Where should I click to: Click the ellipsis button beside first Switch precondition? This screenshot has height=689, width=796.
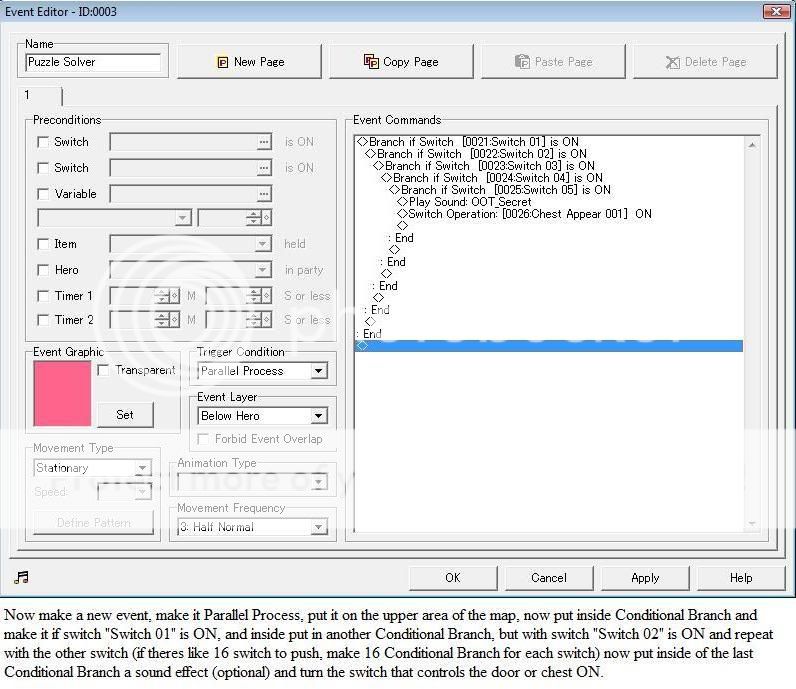[x=263, y=142]
